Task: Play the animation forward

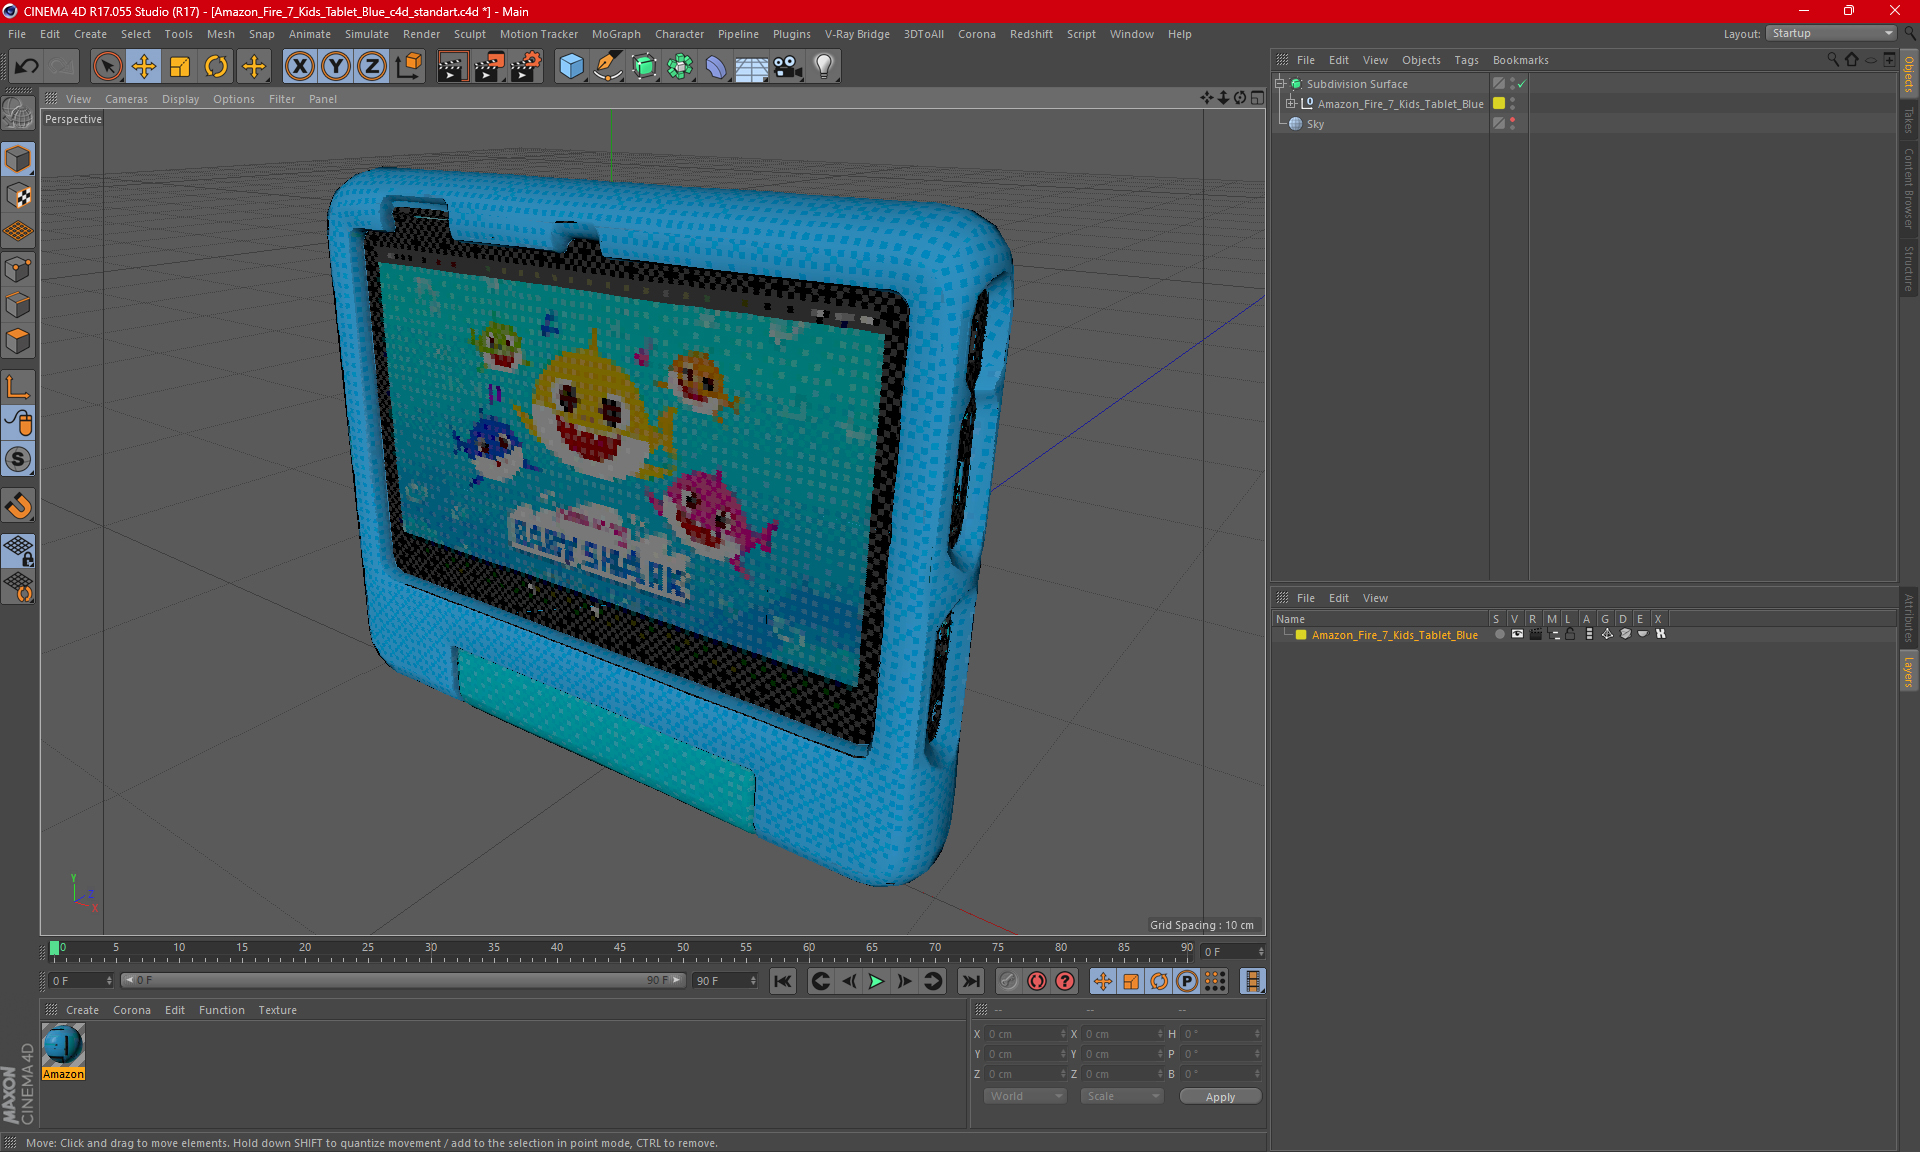Action: (876, 982)
